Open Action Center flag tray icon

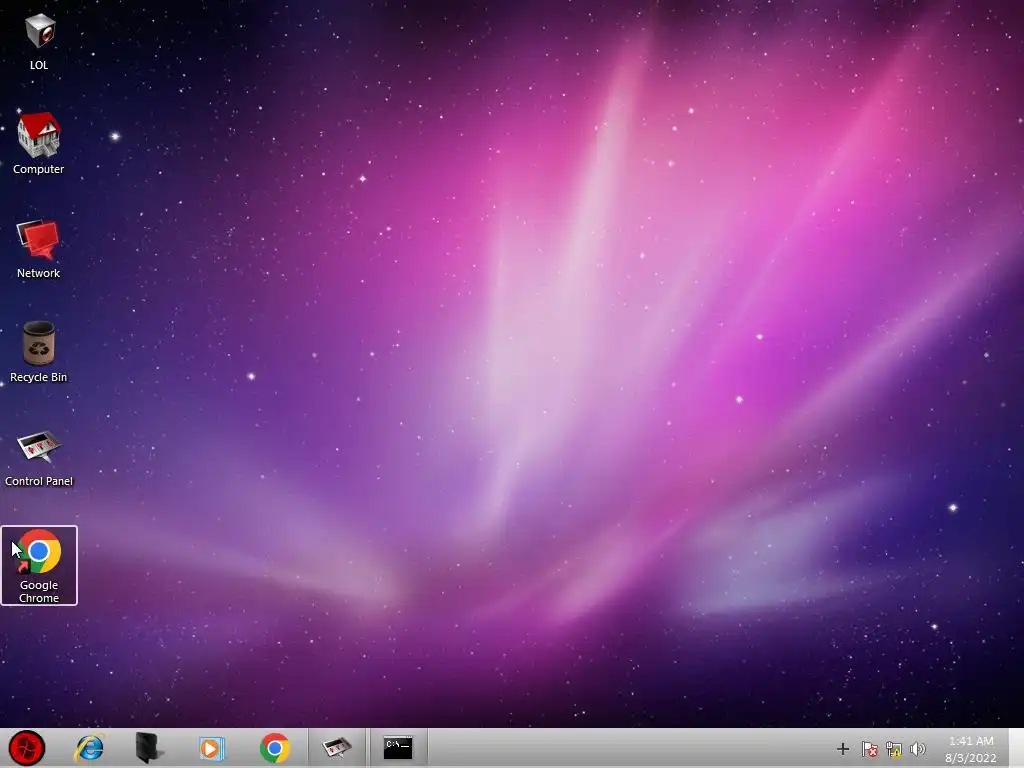point(869,749)
